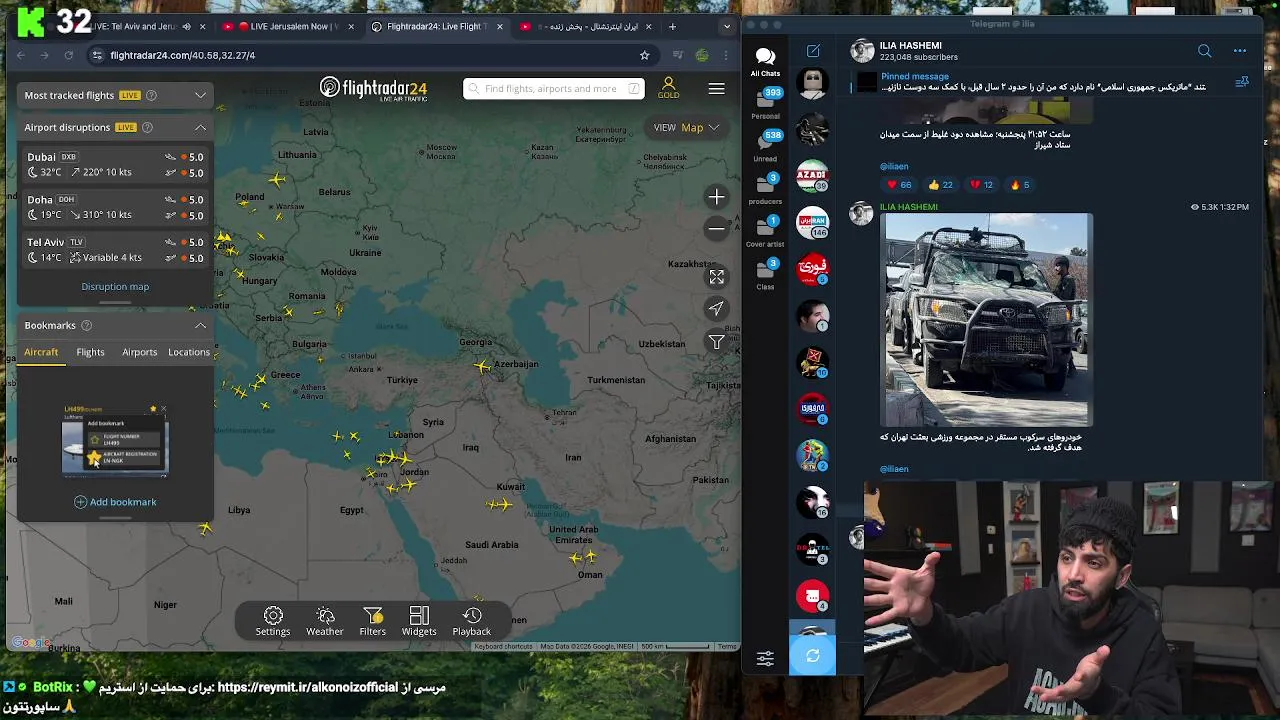Zoom out on the map
This screenshot has width=1280, height=720.
pos(716,229)
